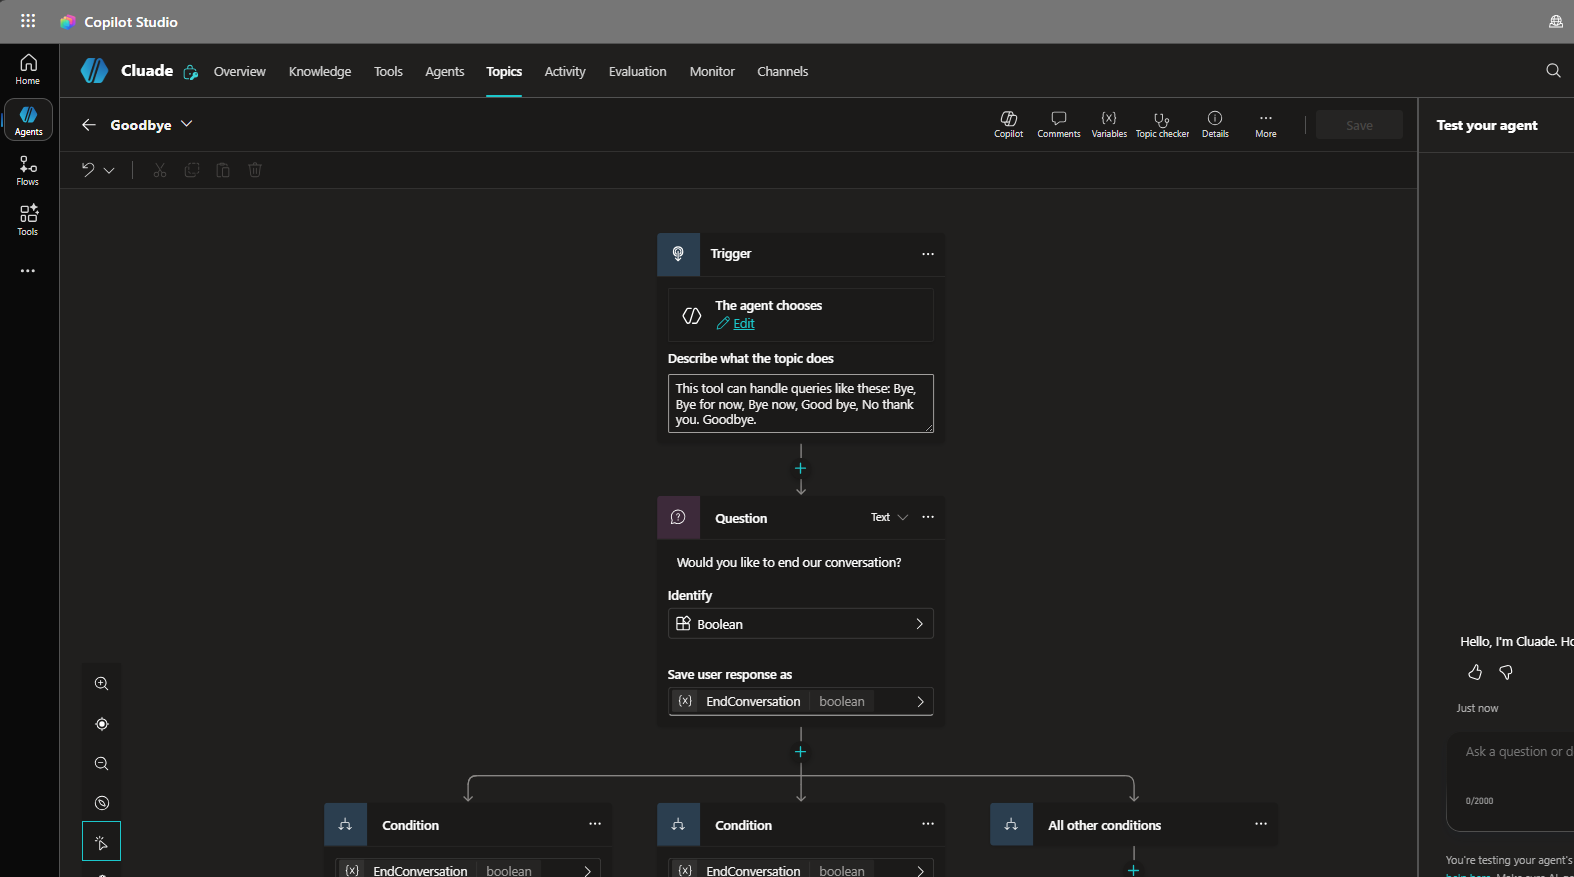Screen dimensions: 1574x877
Task: Click the add node plus below Trigger
Action: [x=800, y=468]
